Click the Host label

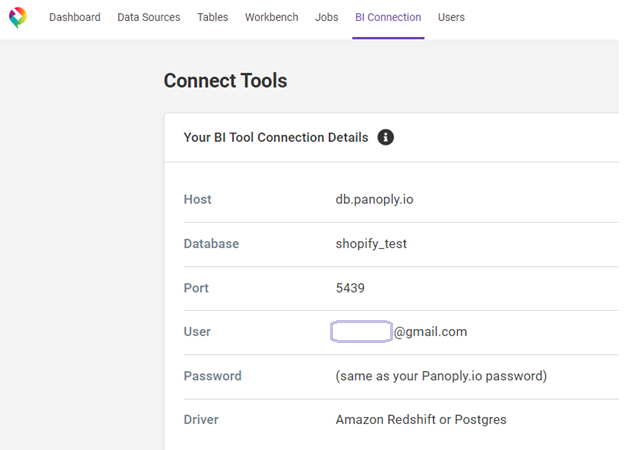tap(197, 199)
